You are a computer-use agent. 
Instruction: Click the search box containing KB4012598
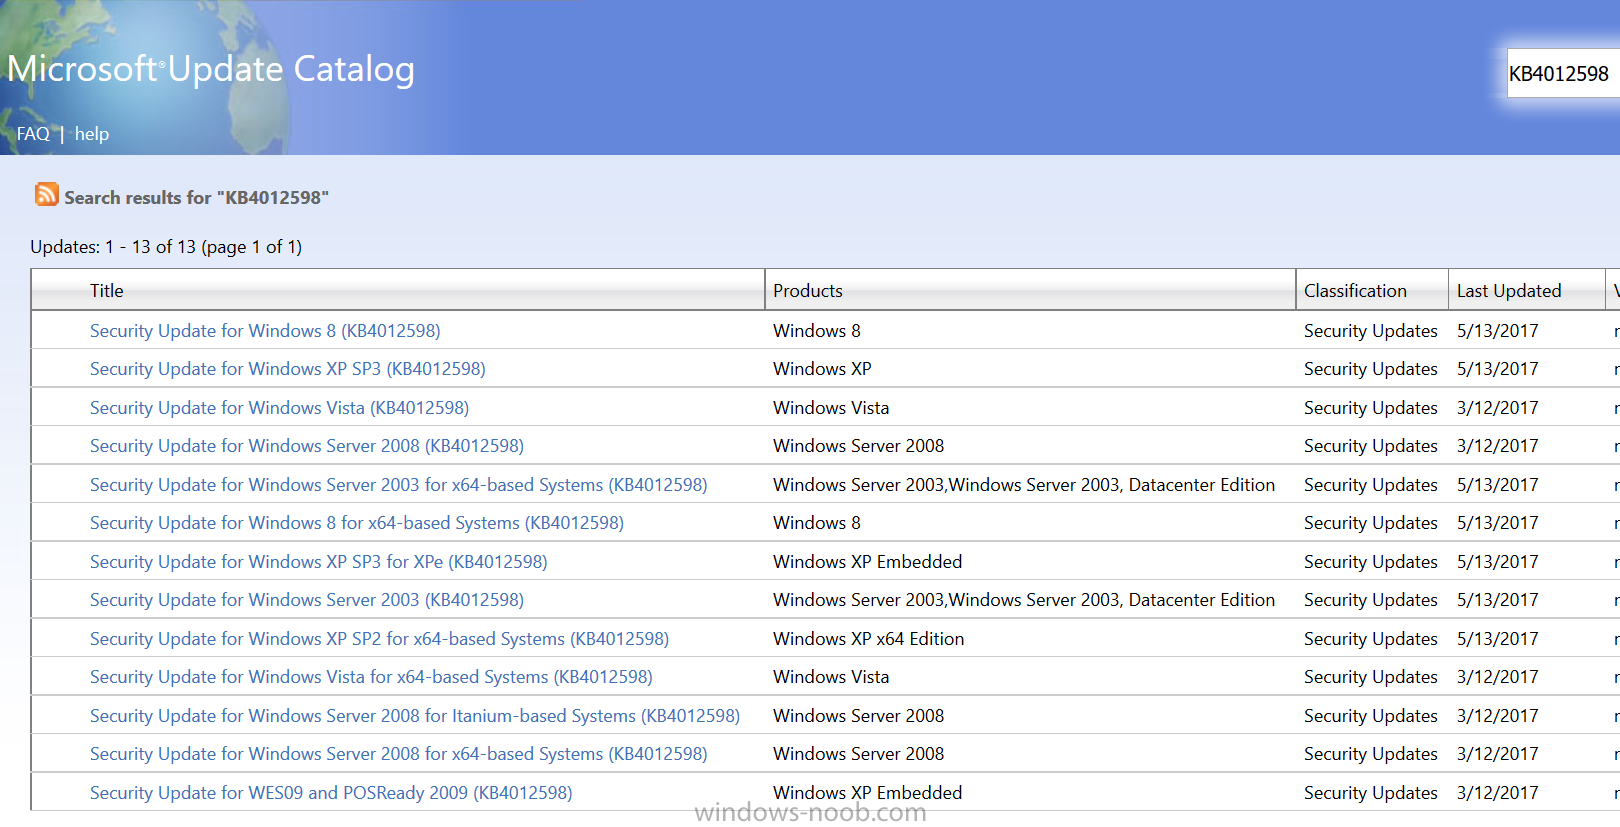point(1563,73)
